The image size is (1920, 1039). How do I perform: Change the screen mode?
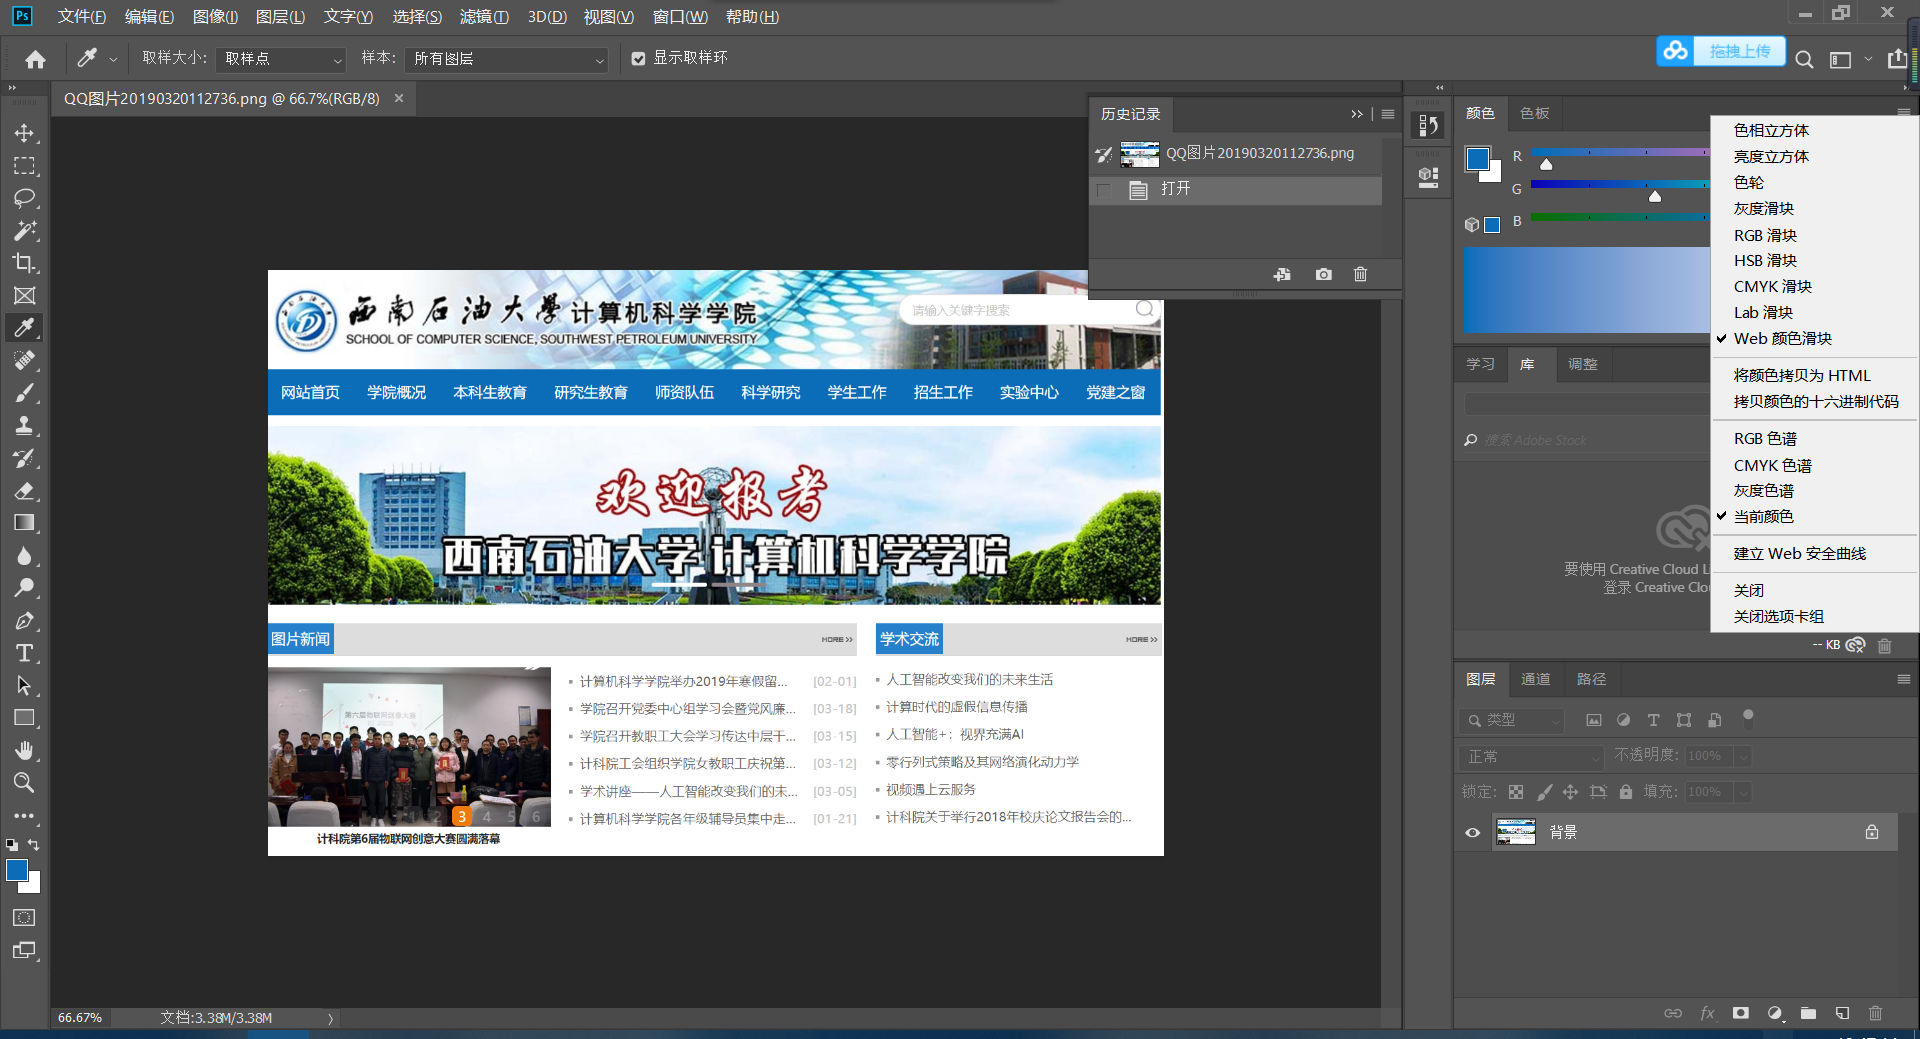(24, 950)
